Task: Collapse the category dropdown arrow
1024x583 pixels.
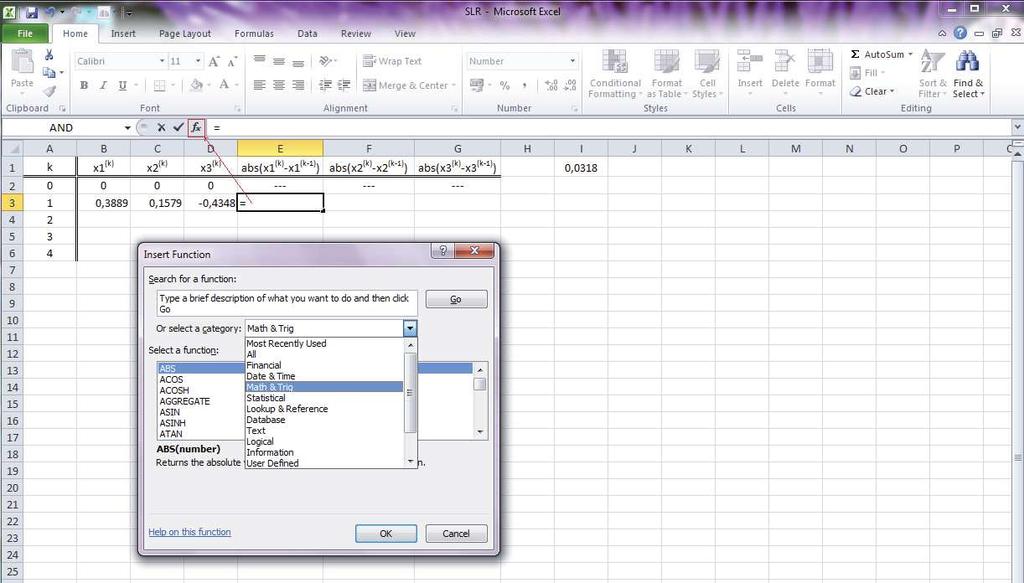Action: [x=409, y=328]
